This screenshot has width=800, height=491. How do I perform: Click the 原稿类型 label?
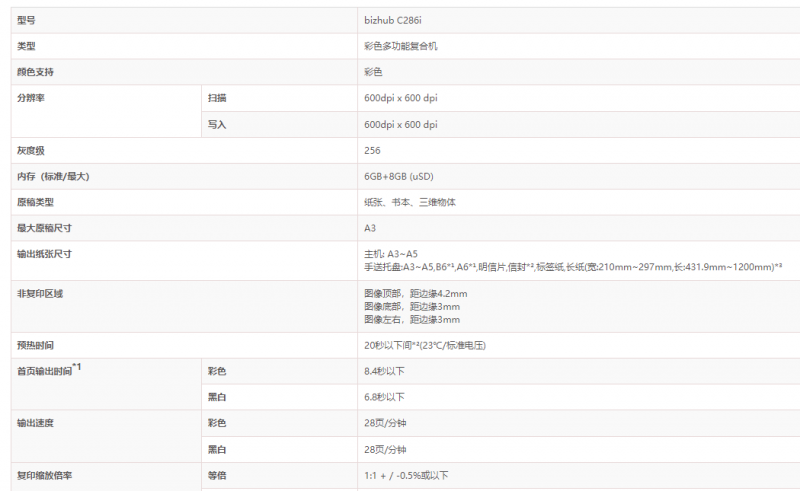coord(35,202)
